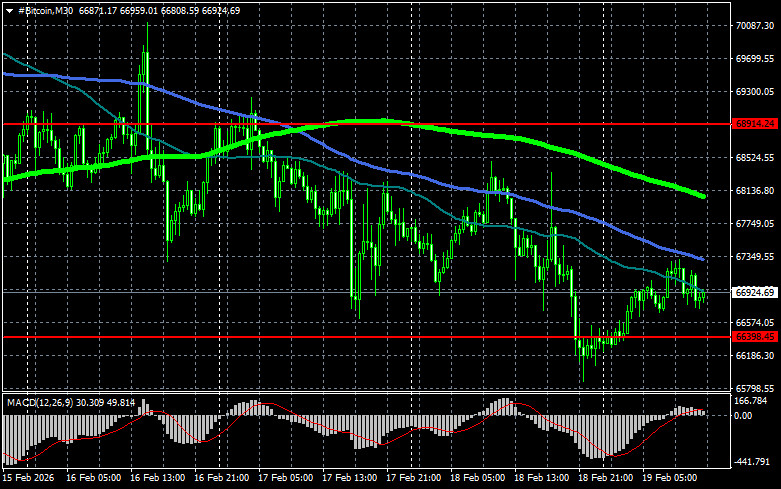
Task: Click the current price label 66924.69
Action: point(755,293)
